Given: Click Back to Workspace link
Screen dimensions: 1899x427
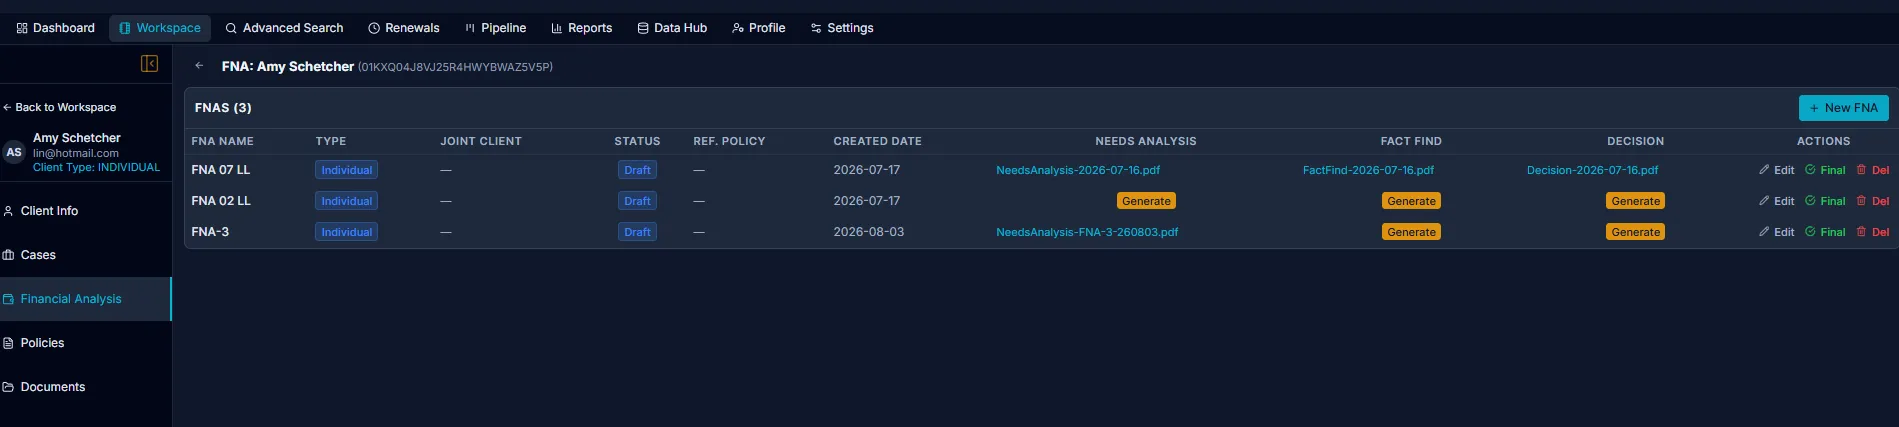Looking at the screenshot, I should [60, 107].
